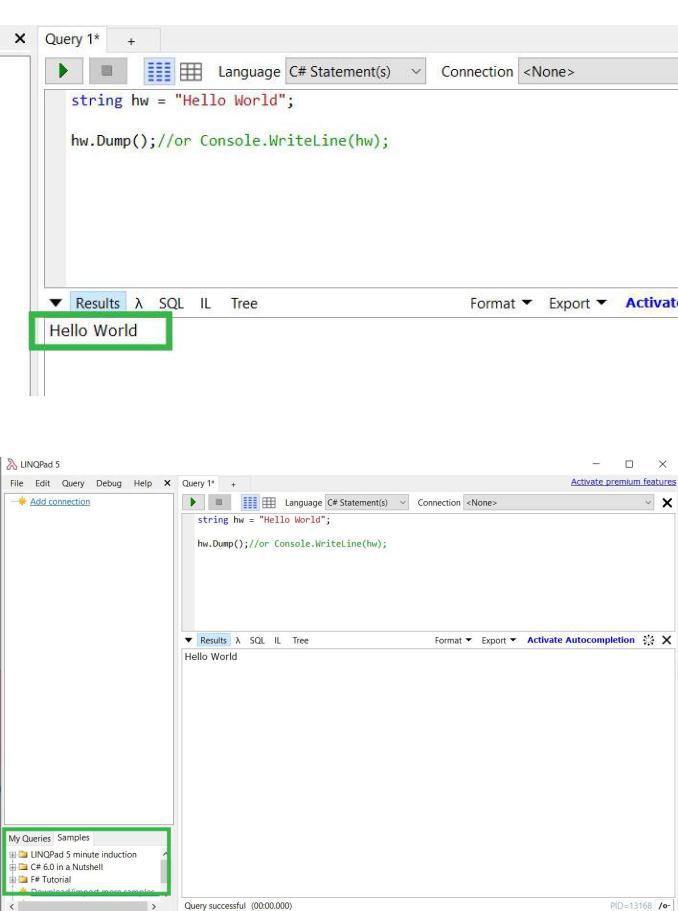Choose data grid results icon in the LINQPad 5 window
Viewport: 678px width, 911px height.
[x=269, y=503]
